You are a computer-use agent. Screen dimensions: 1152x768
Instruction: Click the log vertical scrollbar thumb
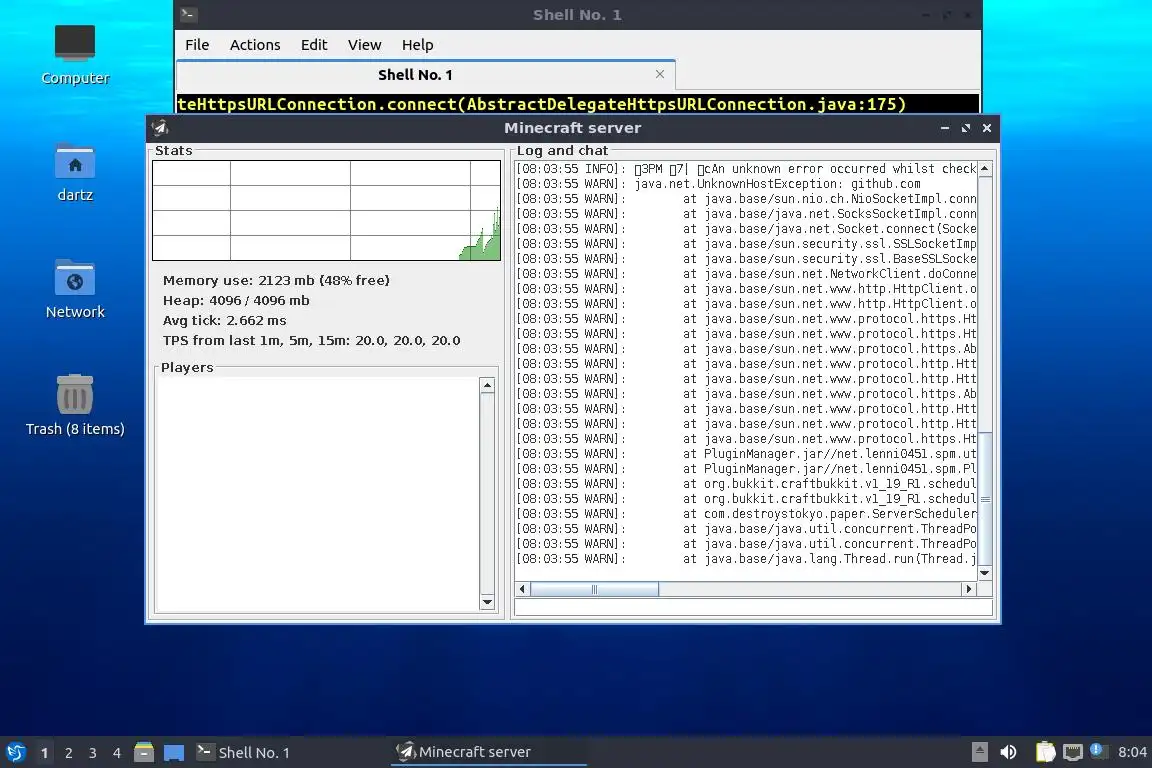coord(984,499)
